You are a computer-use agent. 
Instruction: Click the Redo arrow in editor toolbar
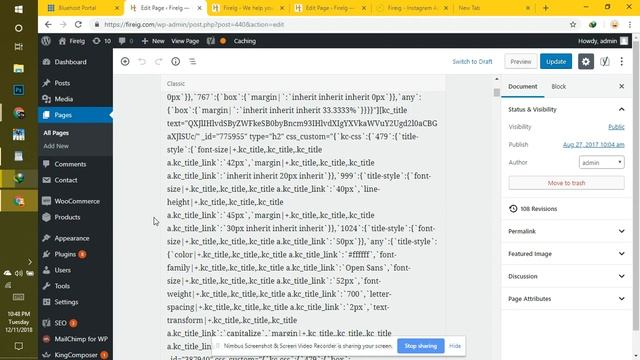(x=158, y=62)
